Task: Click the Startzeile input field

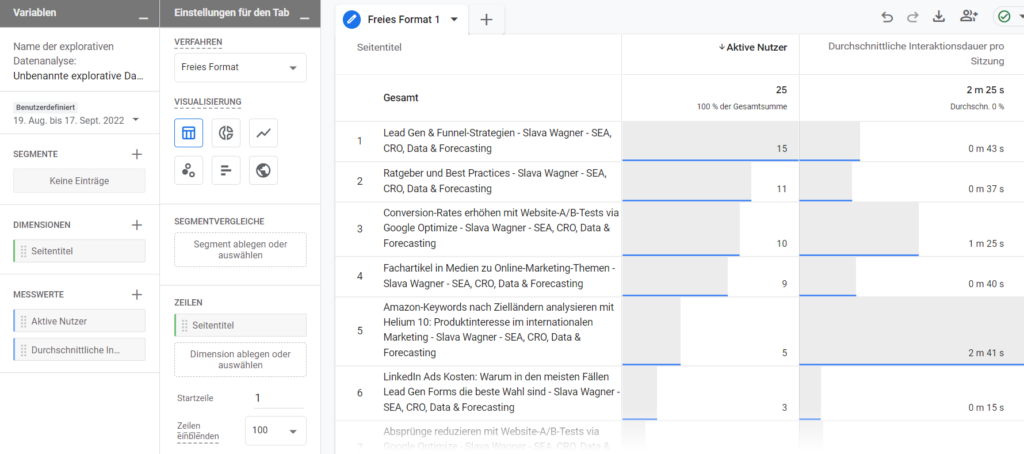Action: click(279, 398)
